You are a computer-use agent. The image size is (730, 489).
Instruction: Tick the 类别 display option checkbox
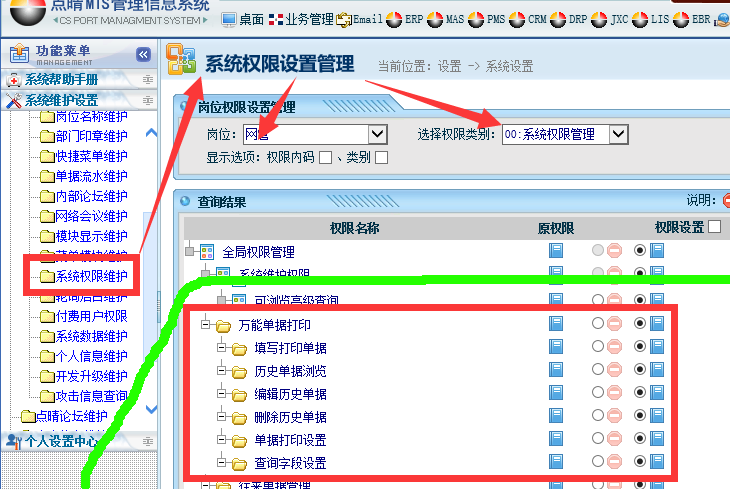pos(381,158)
